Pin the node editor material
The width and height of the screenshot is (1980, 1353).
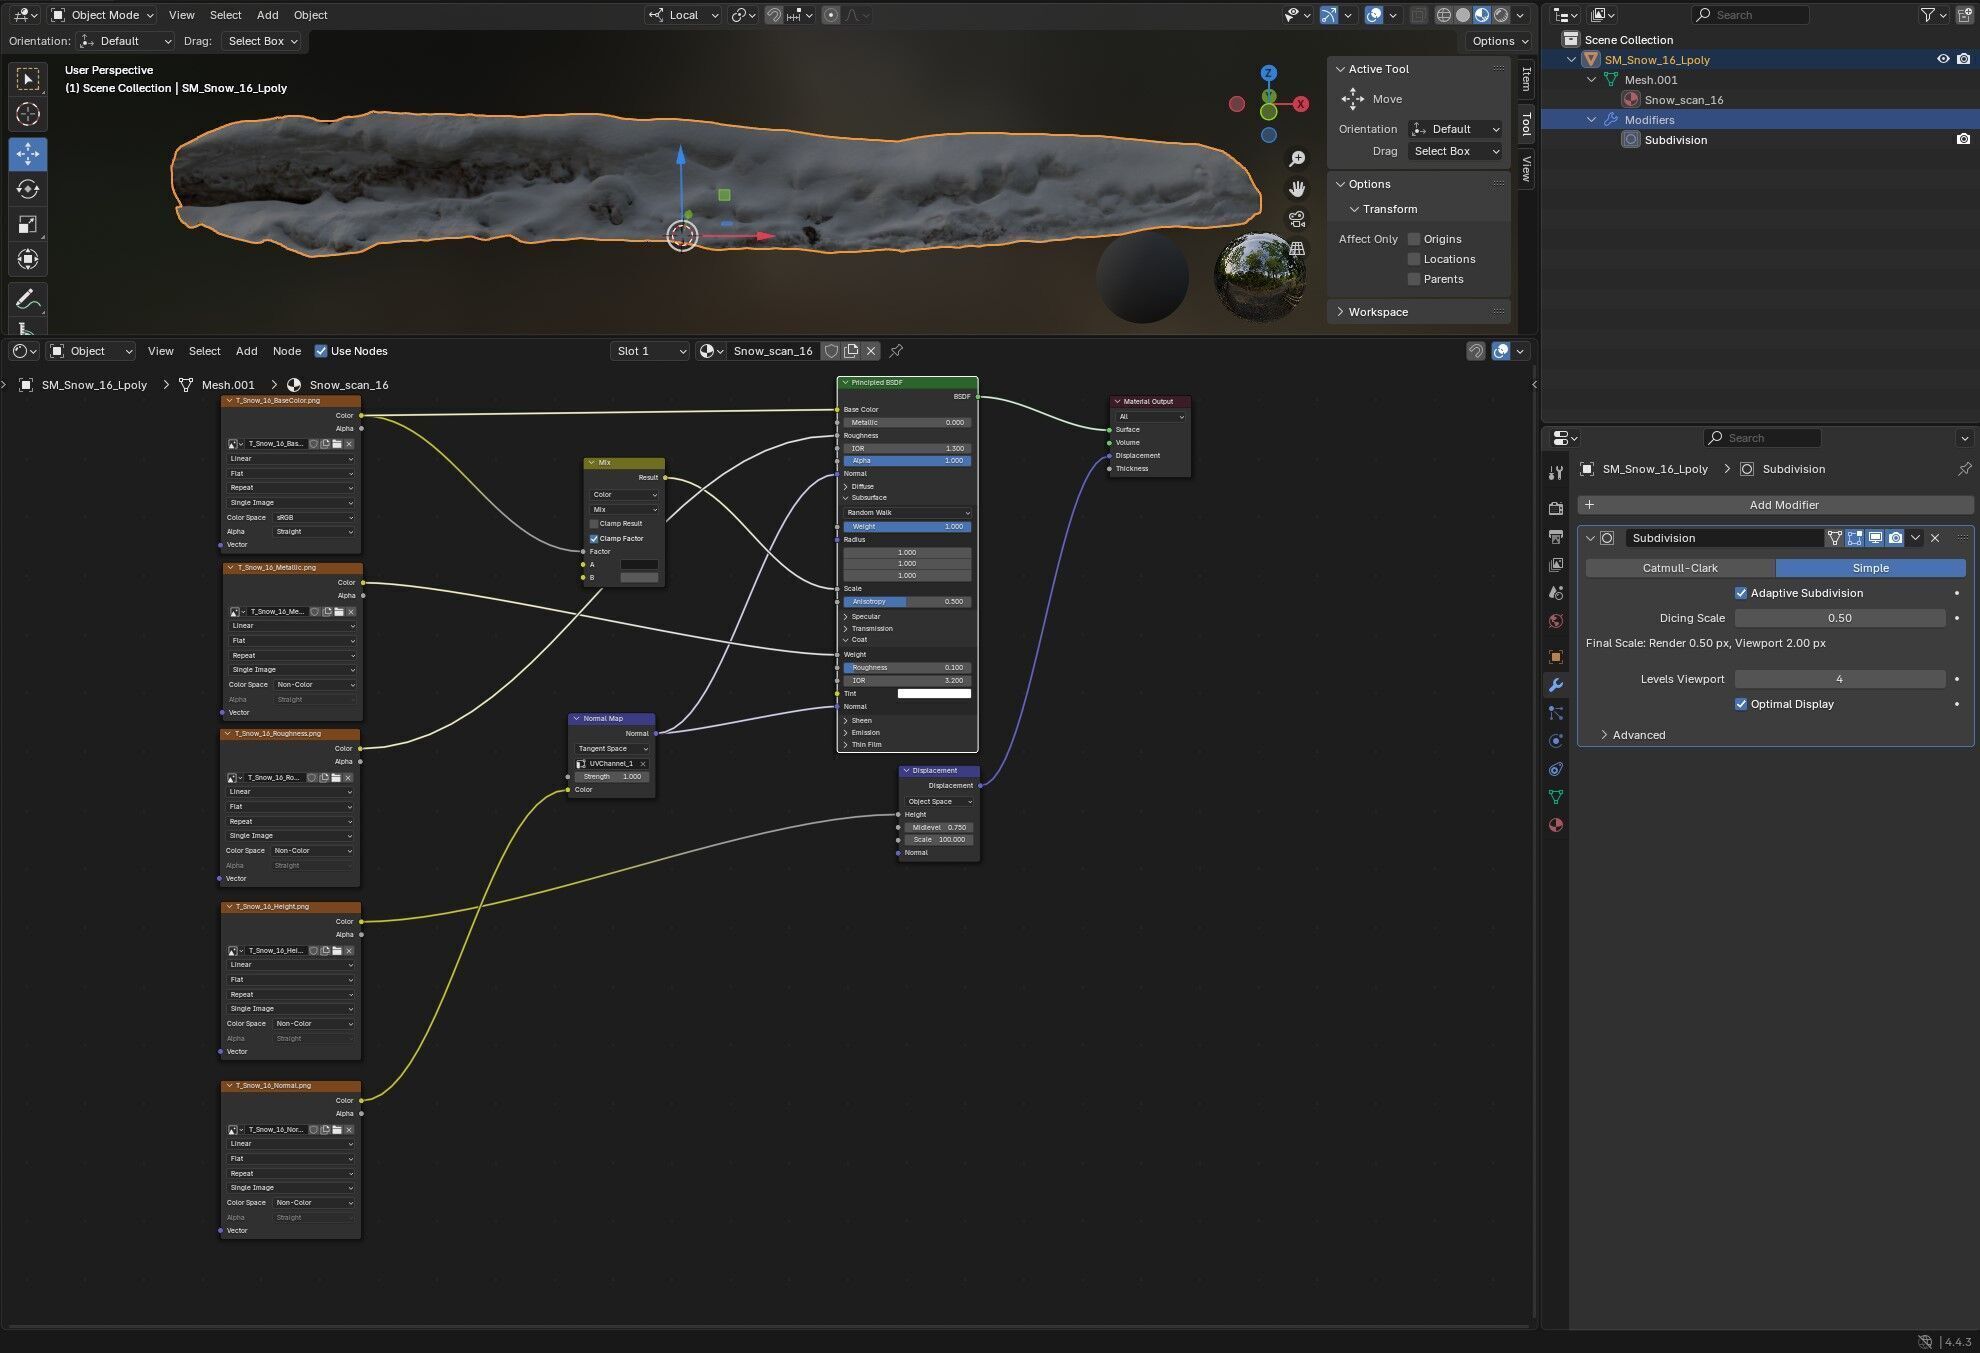[x=896, y=351]
